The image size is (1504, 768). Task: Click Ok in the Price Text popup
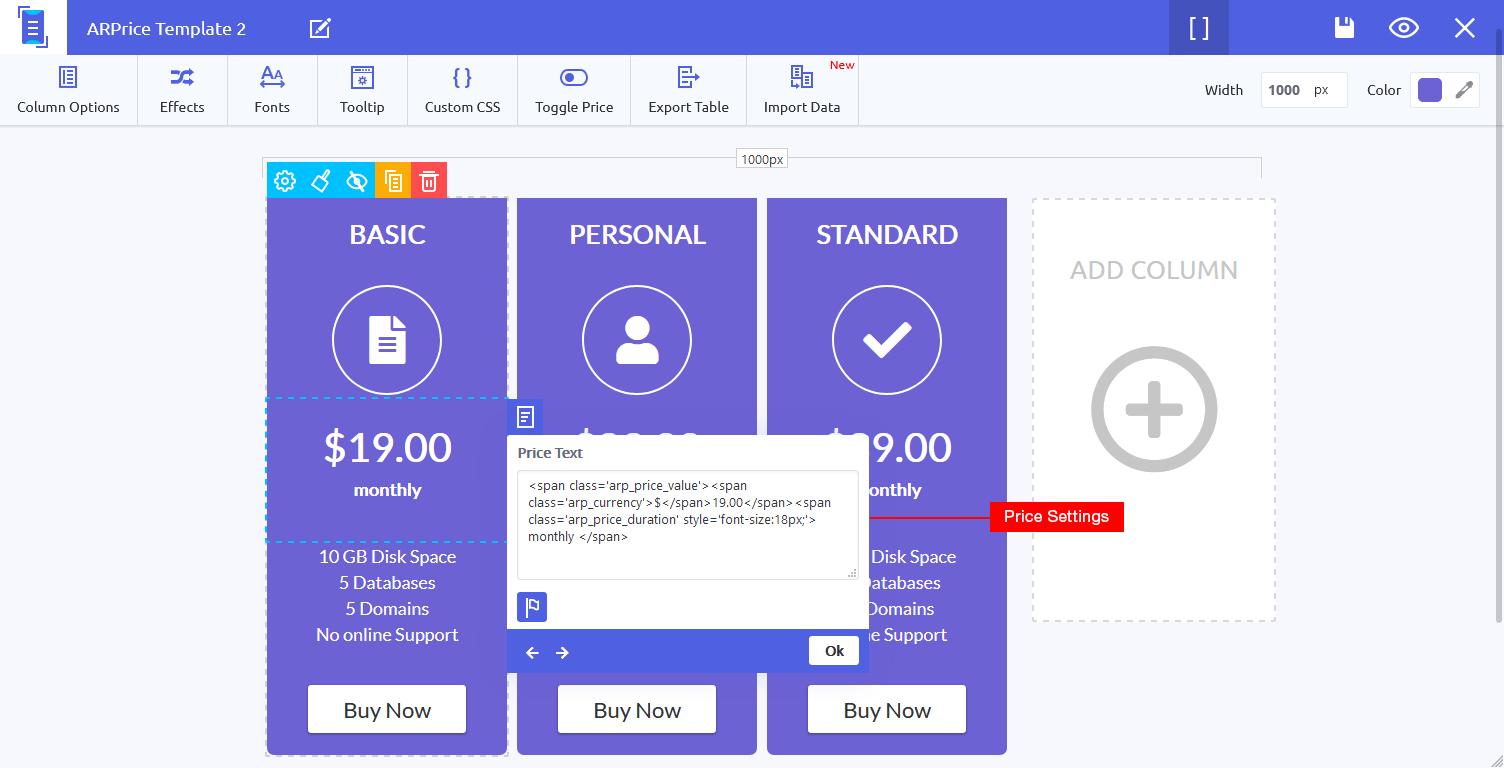834,651
